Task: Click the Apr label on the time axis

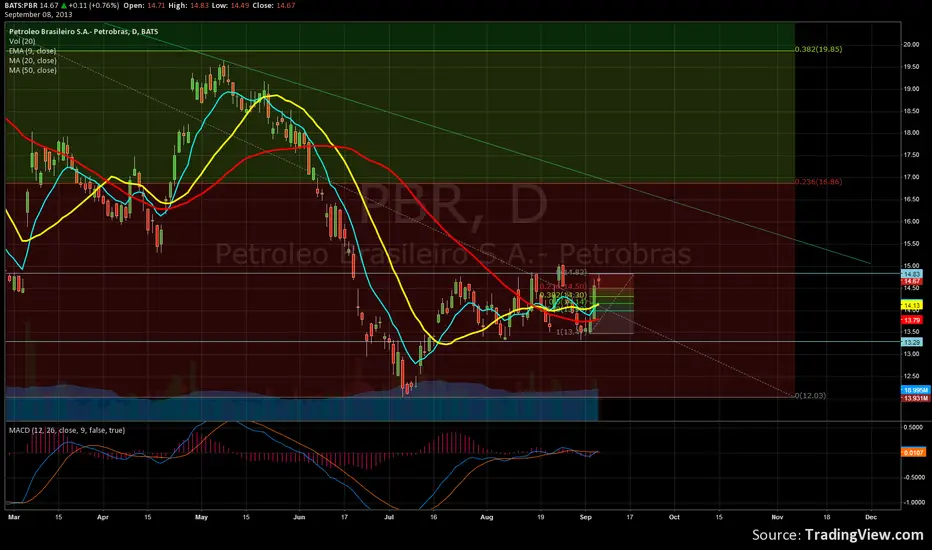Action: pyautogui.click(x=103, y=517)
